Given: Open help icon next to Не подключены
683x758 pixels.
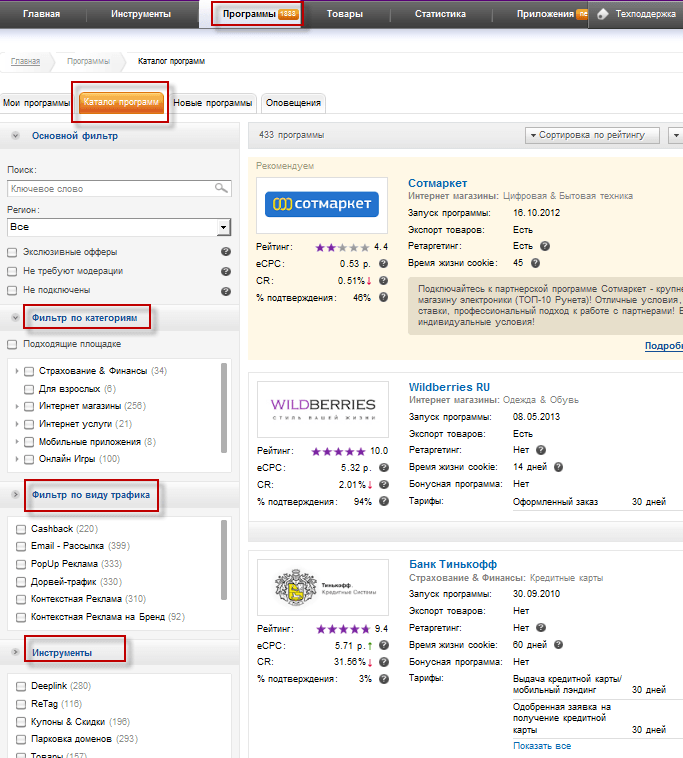Looking at the screenshot, I should pyautogui.click(x=226, y=291).
